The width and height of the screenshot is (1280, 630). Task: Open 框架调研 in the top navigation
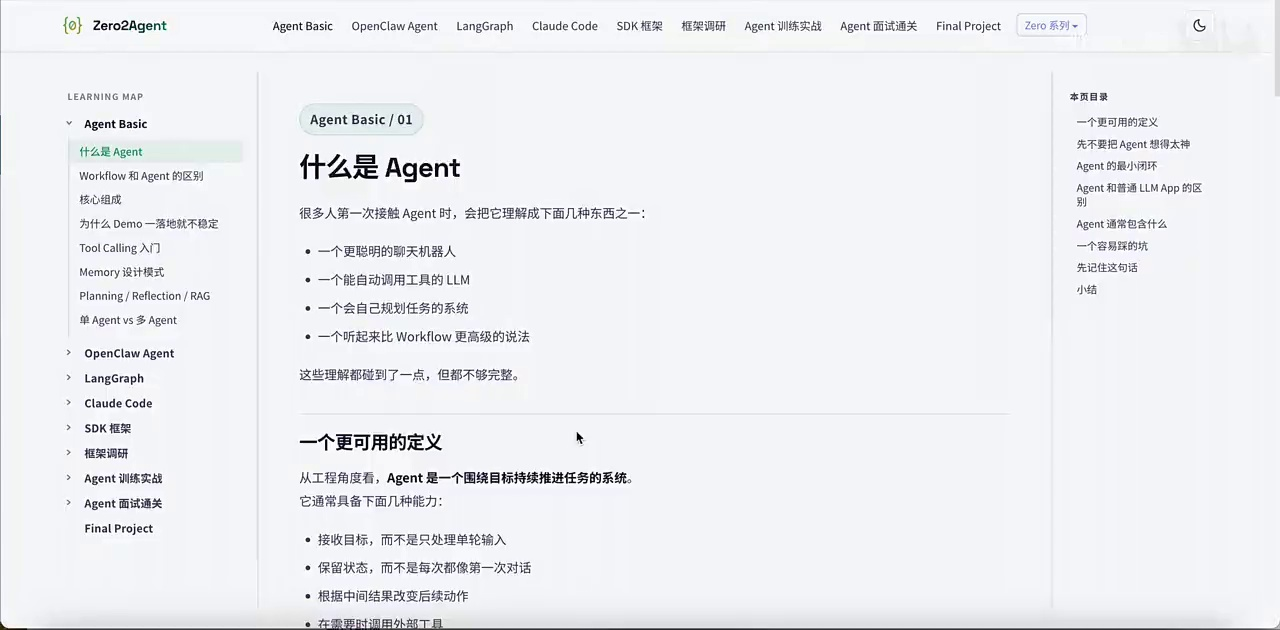pyautogui.click(x=703, y=26)
